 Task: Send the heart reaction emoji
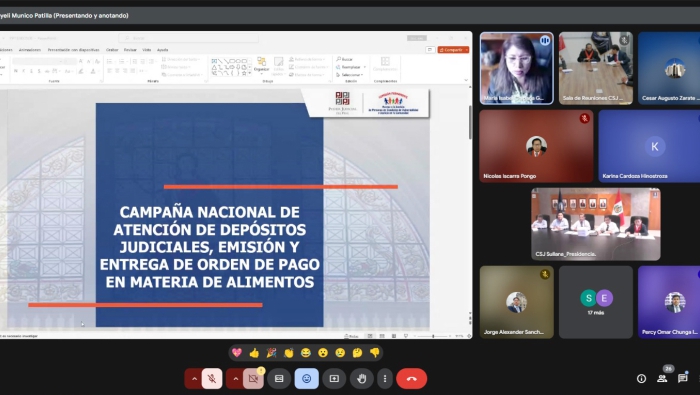(x=237, y=353)
